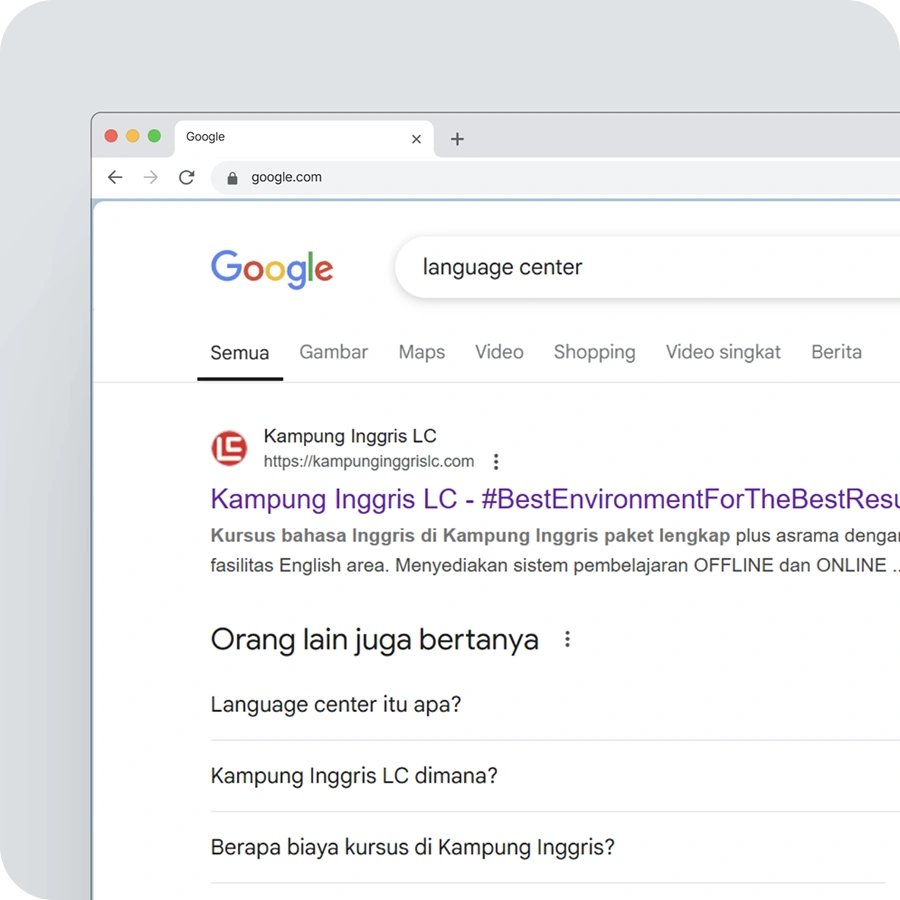This screenshot has width=900, height=900.
Task: Close the Google browser tab
Action: [x=416, y=139]
